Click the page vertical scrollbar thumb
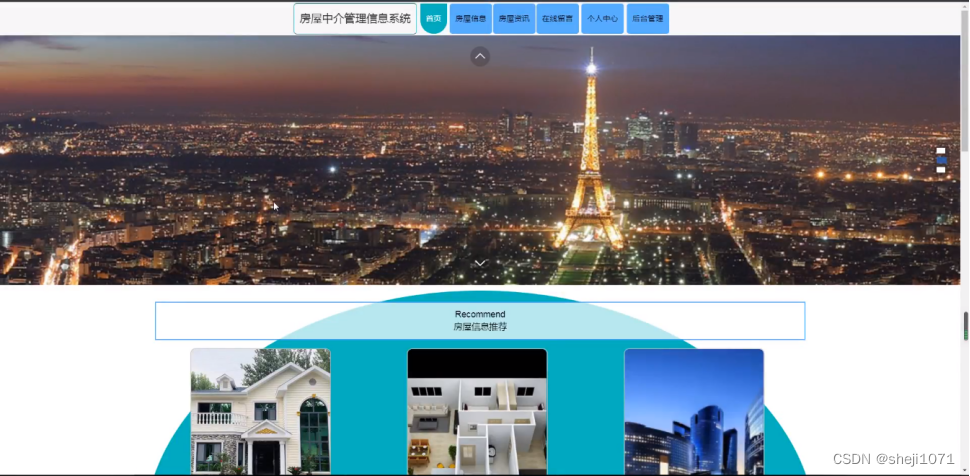The image size is (970, 476). pyautogui.click(x=965, y=80)
